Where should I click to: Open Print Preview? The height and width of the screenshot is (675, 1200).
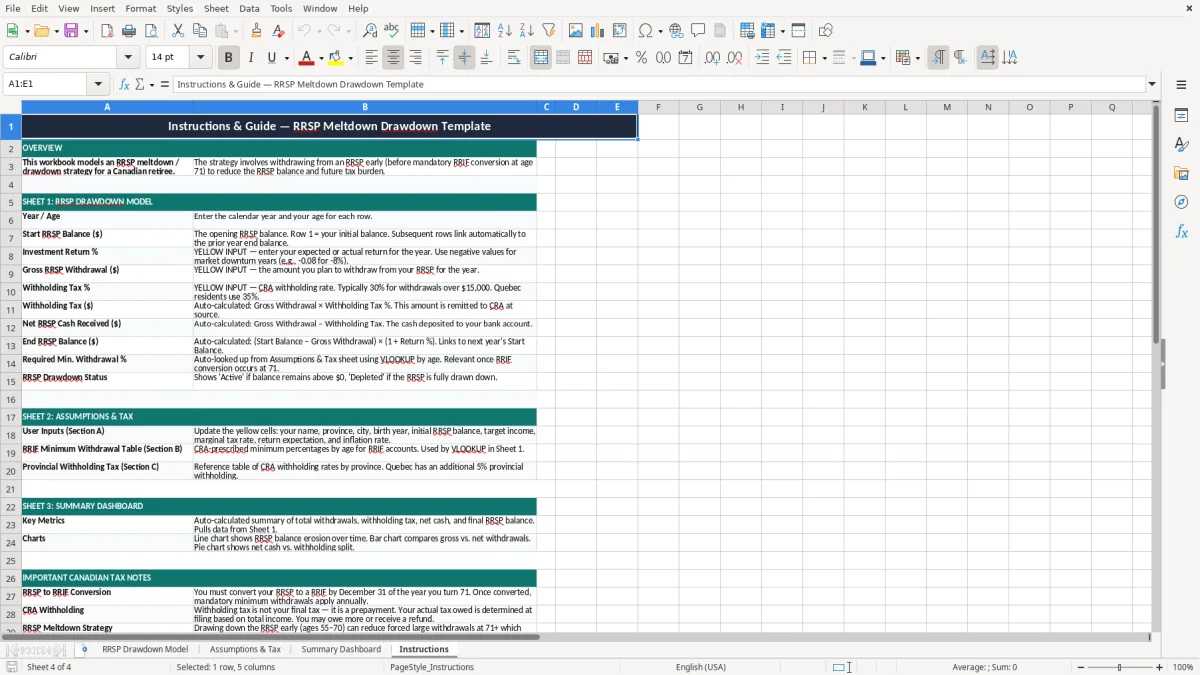(151, 31)
